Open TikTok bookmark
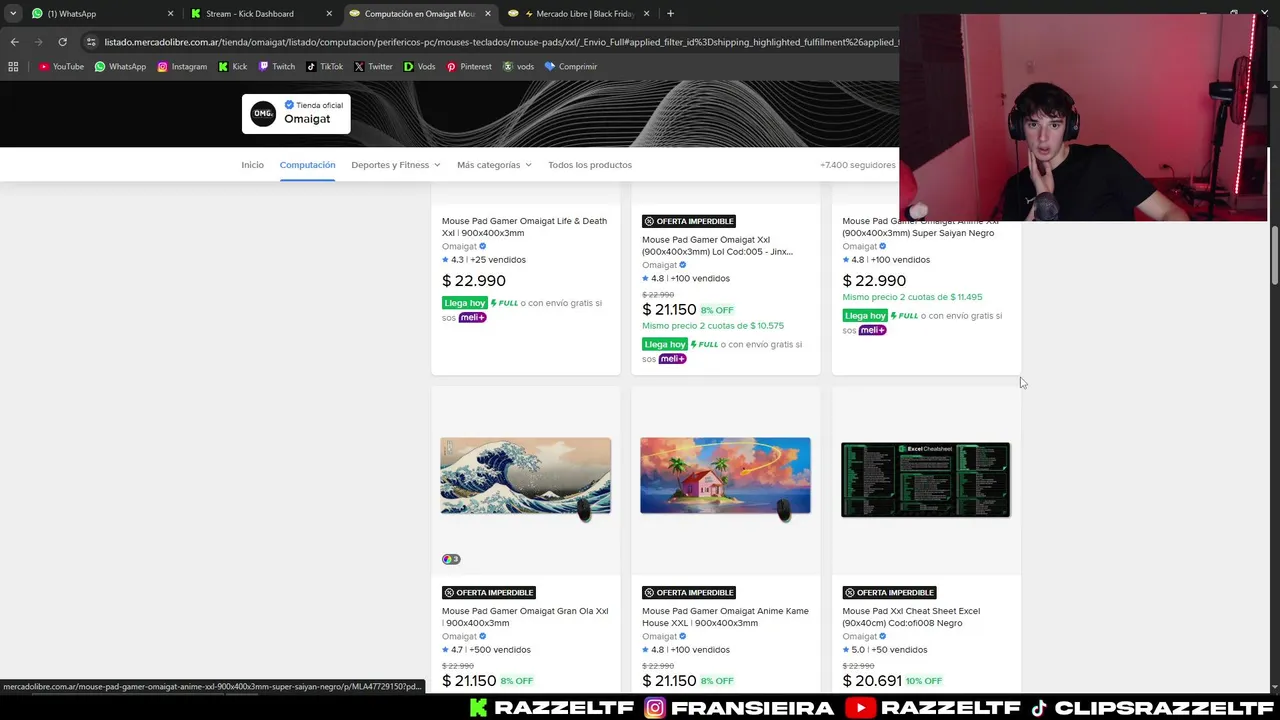This screenshot has height=720, width=1280. [324, 67]
